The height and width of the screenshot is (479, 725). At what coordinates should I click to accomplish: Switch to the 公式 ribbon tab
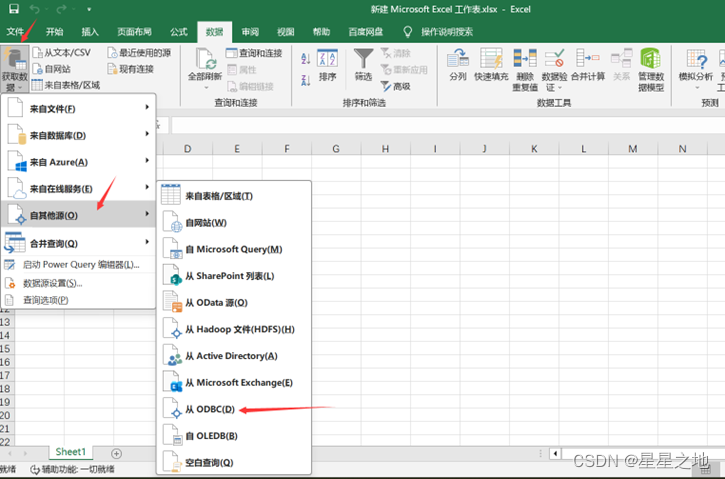click(x=178, y=31)
